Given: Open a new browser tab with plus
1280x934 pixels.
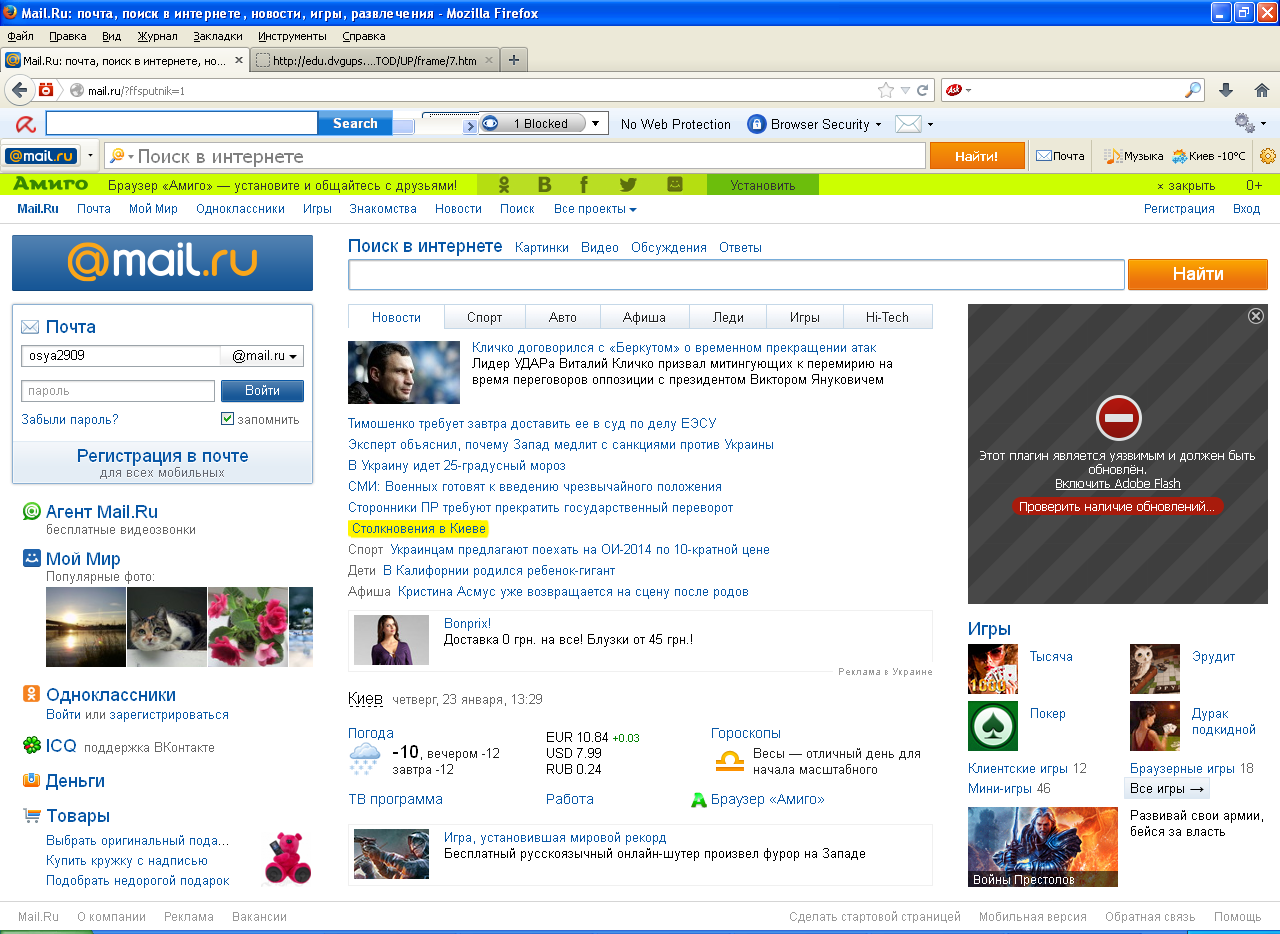Looking at the screenshot, I should 513,60.
